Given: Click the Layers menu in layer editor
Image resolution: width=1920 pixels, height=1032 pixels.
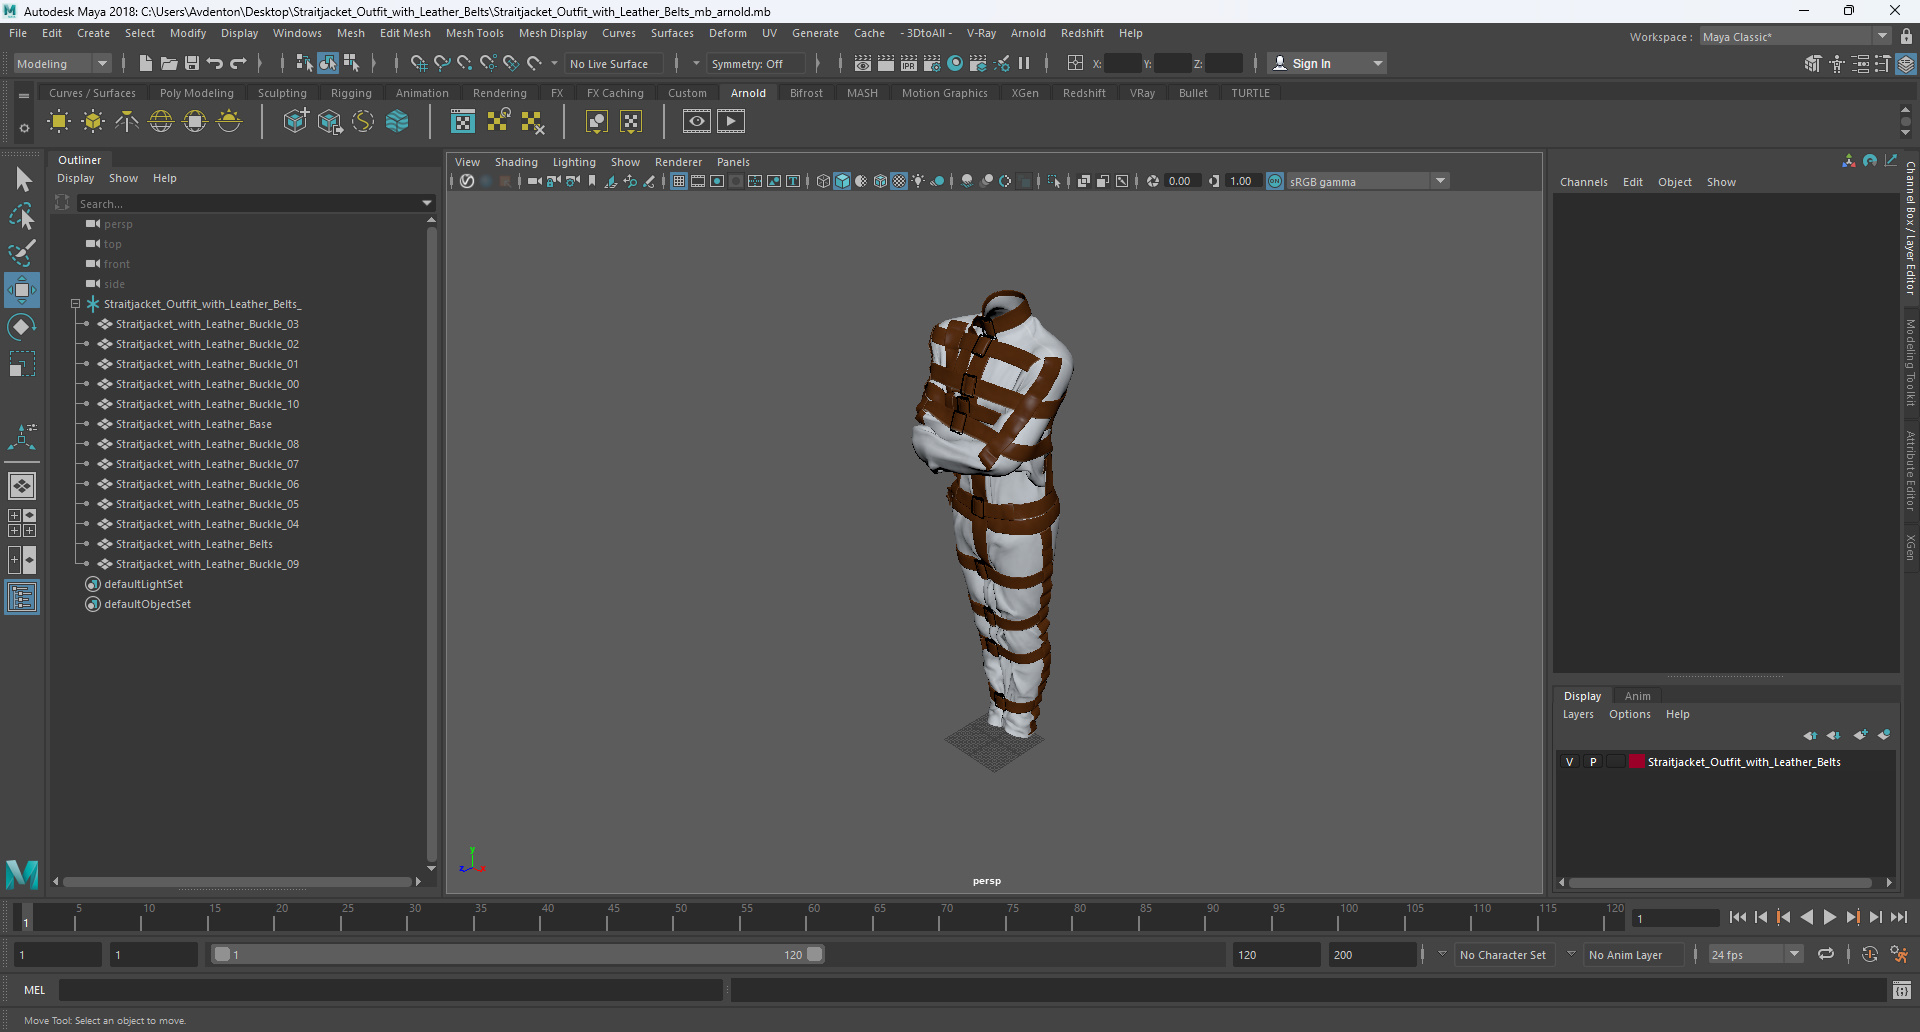Looking at the screenshot, I should [x=1578, y=714].
